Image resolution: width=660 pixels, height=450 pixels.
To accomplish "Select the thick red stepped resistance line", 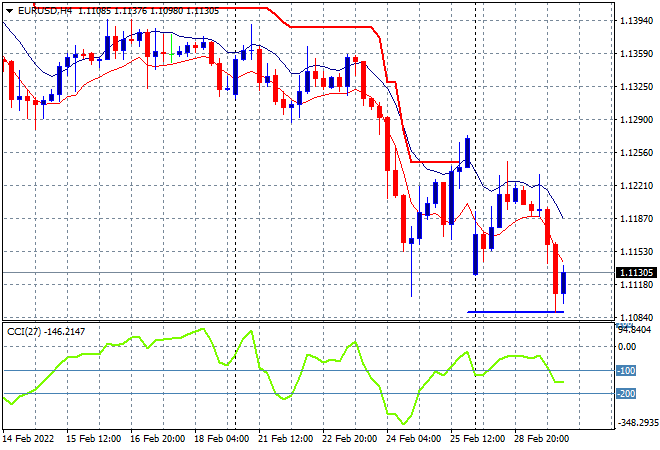I will tap(330, 27).
